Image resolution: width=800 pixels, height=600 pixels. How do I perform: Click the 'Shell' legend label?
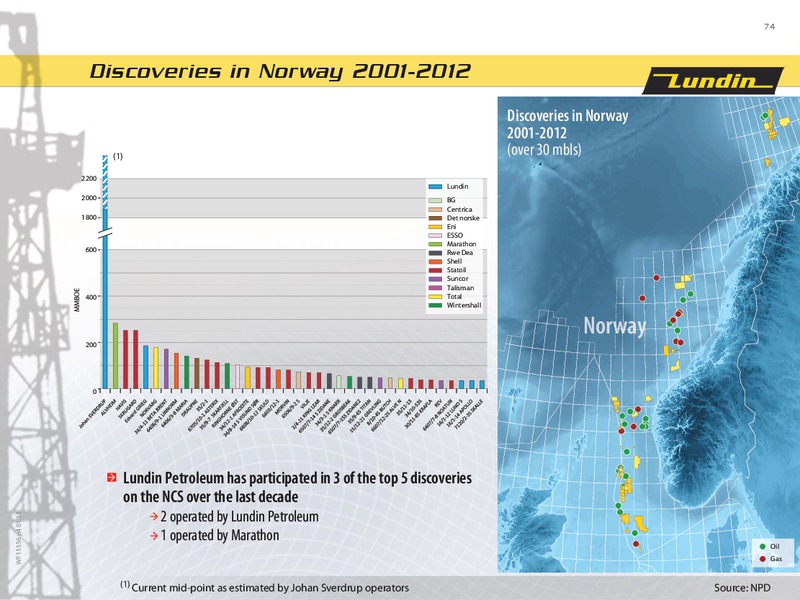point(454,261)
